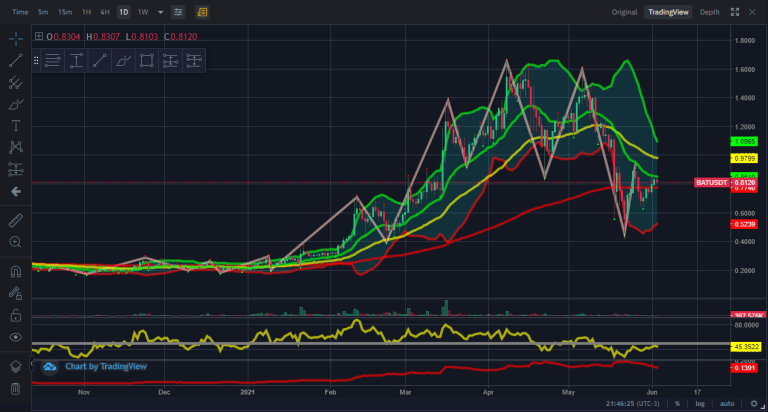The image size is (768, 412).
Task: Click the blue back arrow icon
Action: tap(16, 192)
